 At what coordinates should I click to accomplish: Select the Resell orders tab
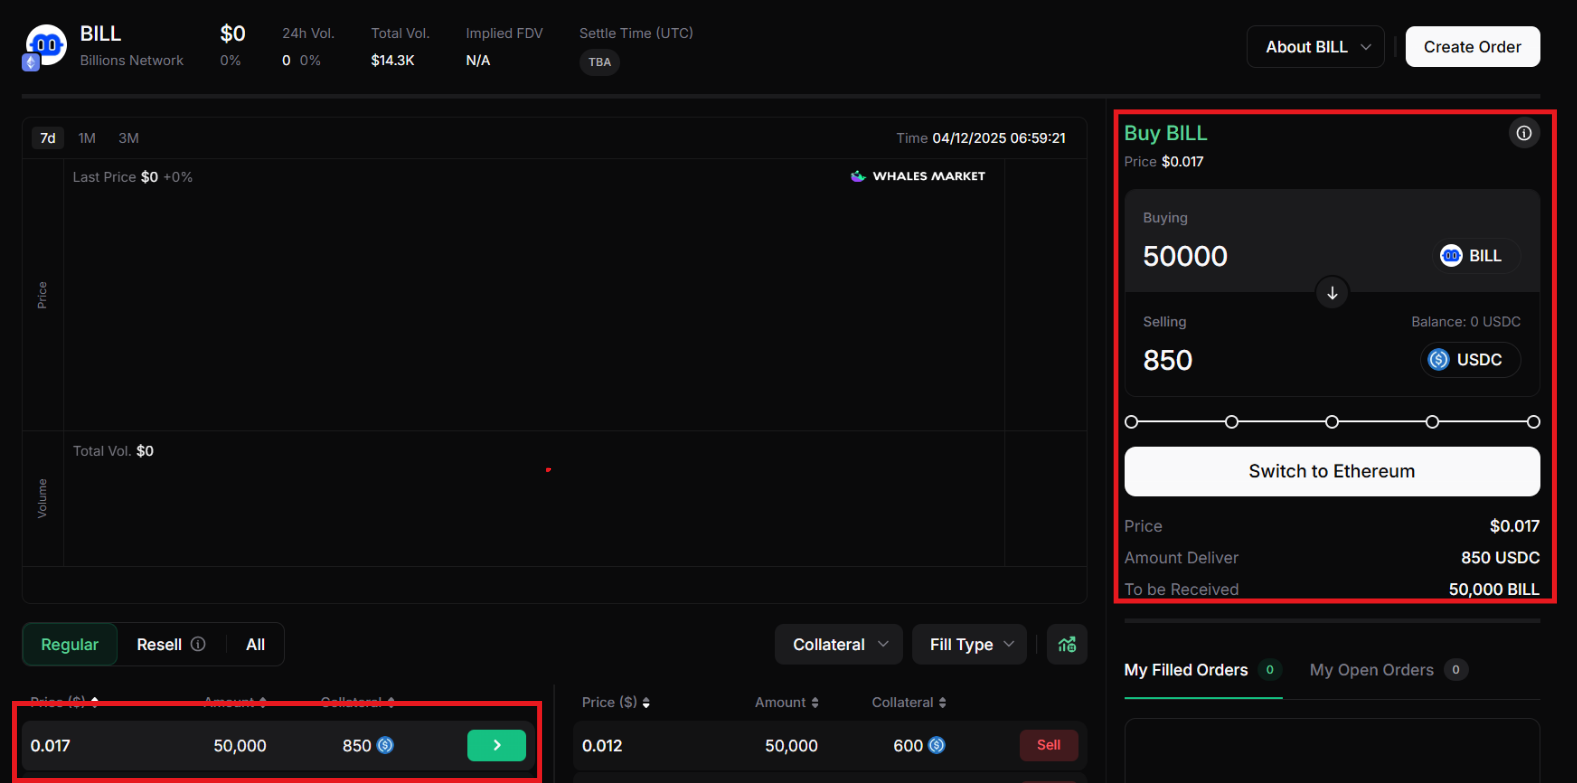[160, 645]
